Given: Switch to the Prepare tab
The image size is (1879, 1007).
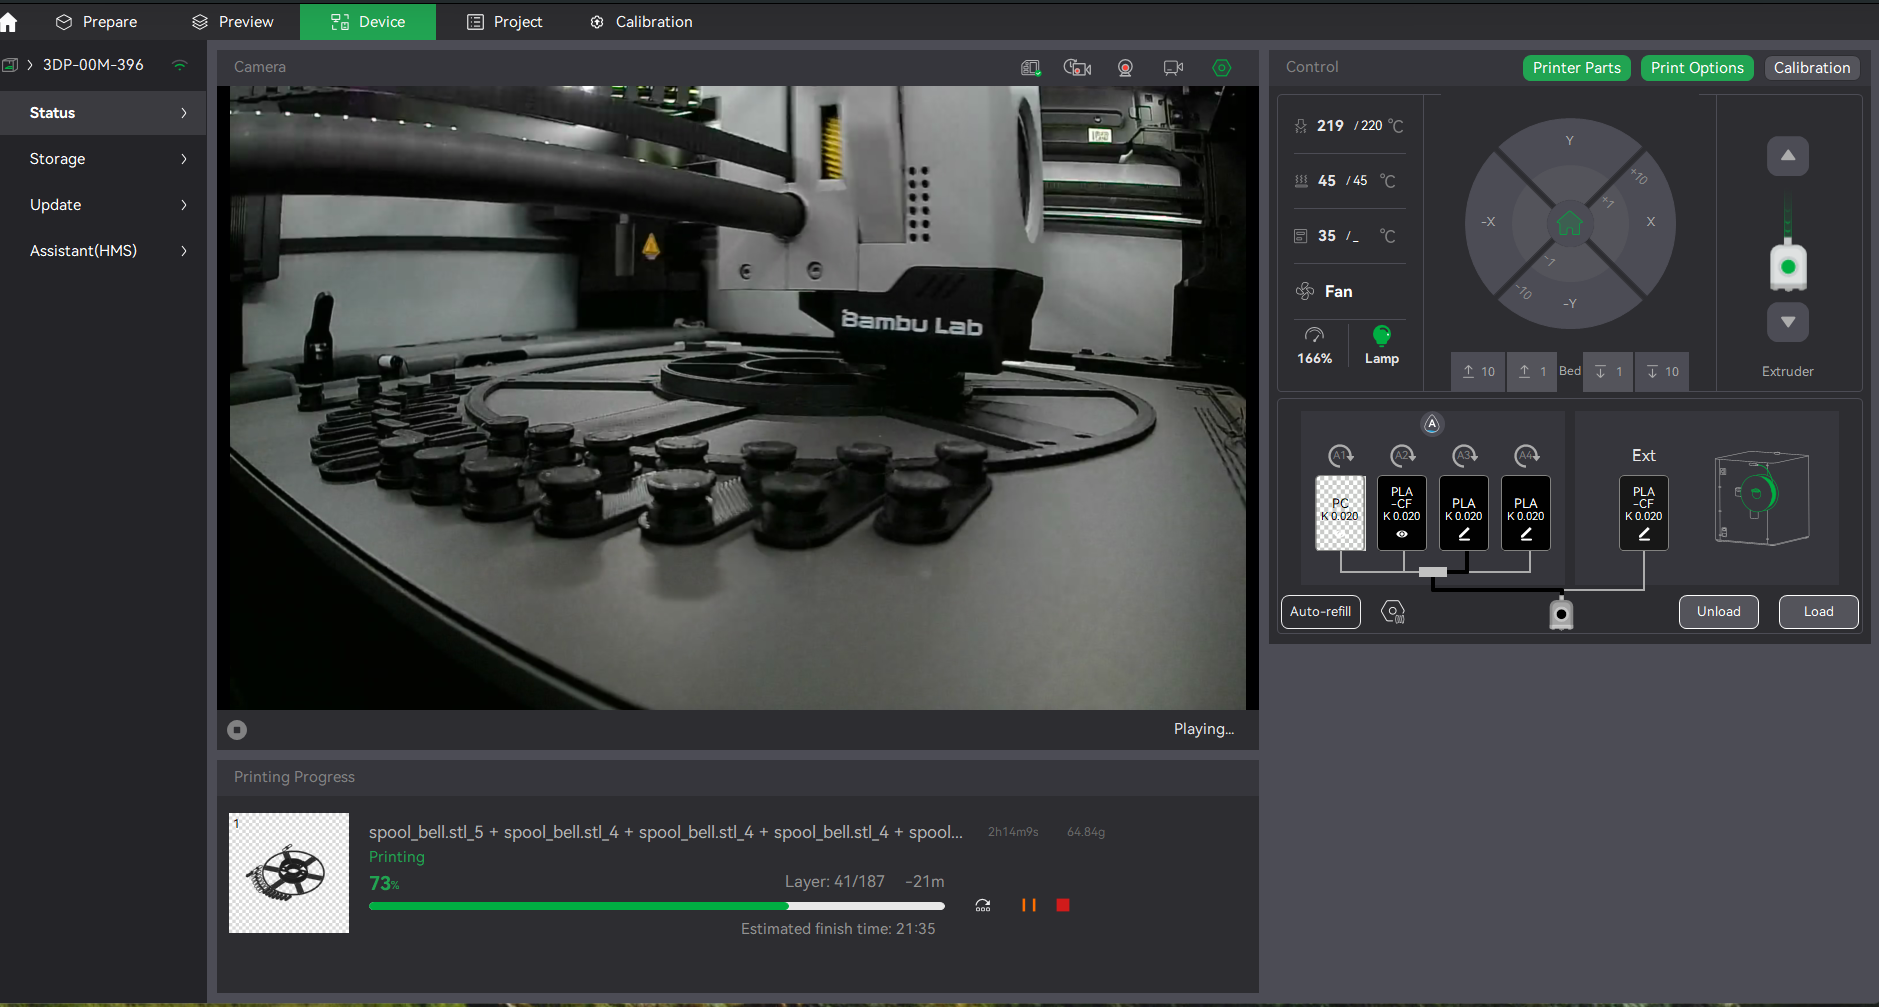Looking at the screenshot, I should click(96, 22).
